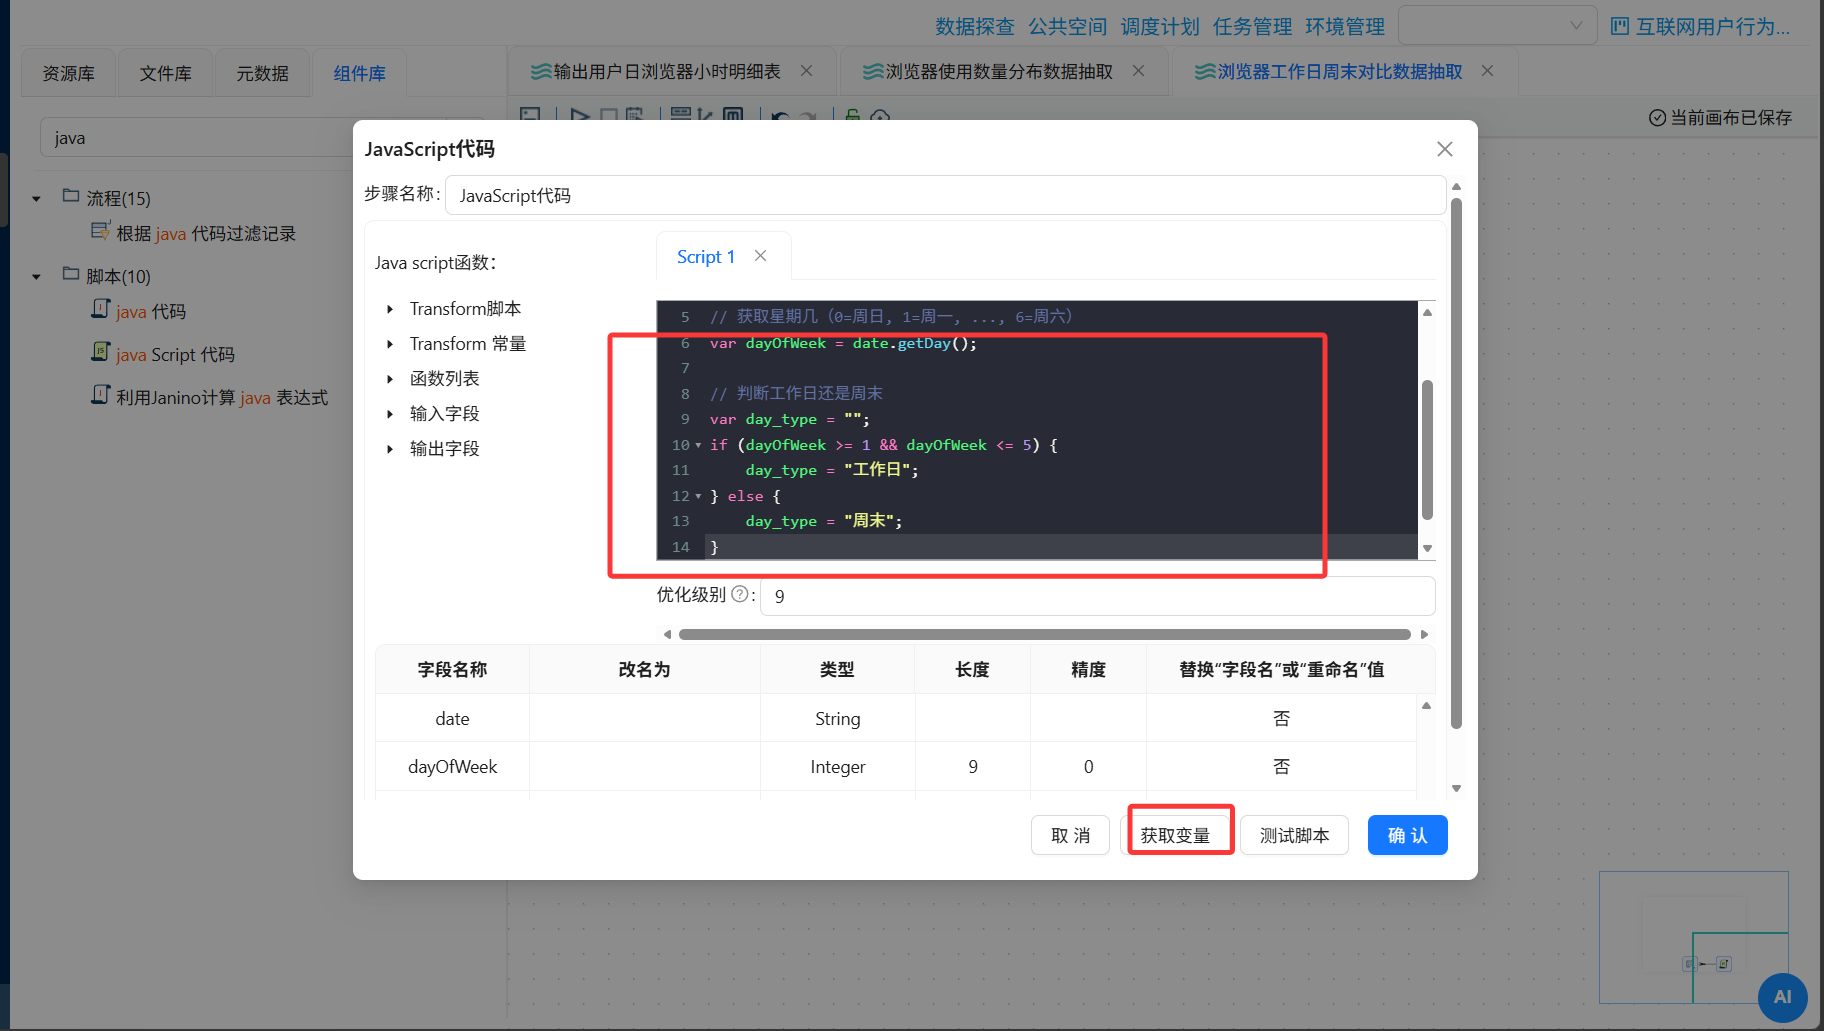Close the 浏览器工作日周末对比数据抽取 tab

(1488, 71)
